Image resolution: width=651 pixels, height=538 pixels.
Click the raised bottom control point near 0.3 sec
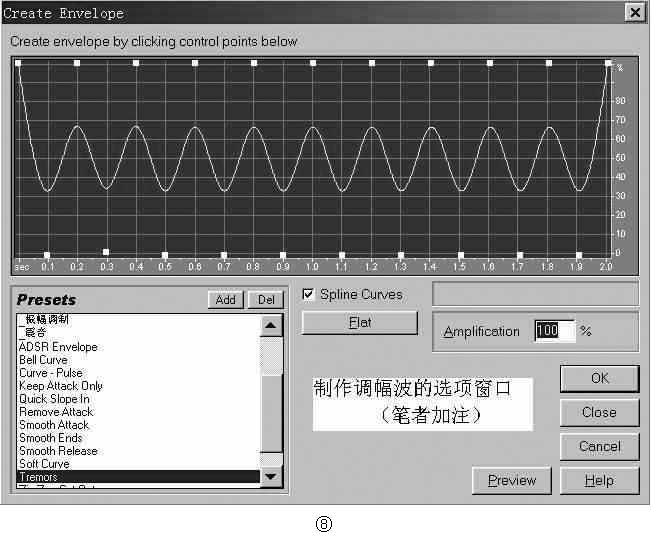tap(106, 252)
